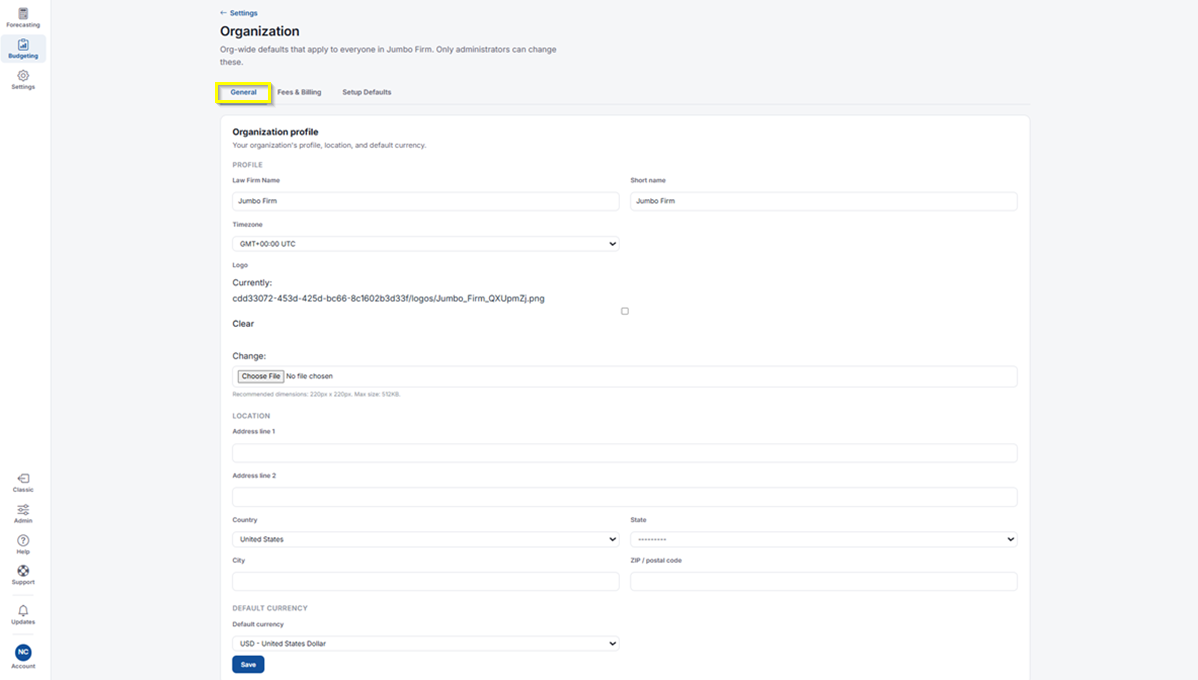Screen dimensions: 1198x680
Task: Expand the Timezone dropdown
Action: 426,244
